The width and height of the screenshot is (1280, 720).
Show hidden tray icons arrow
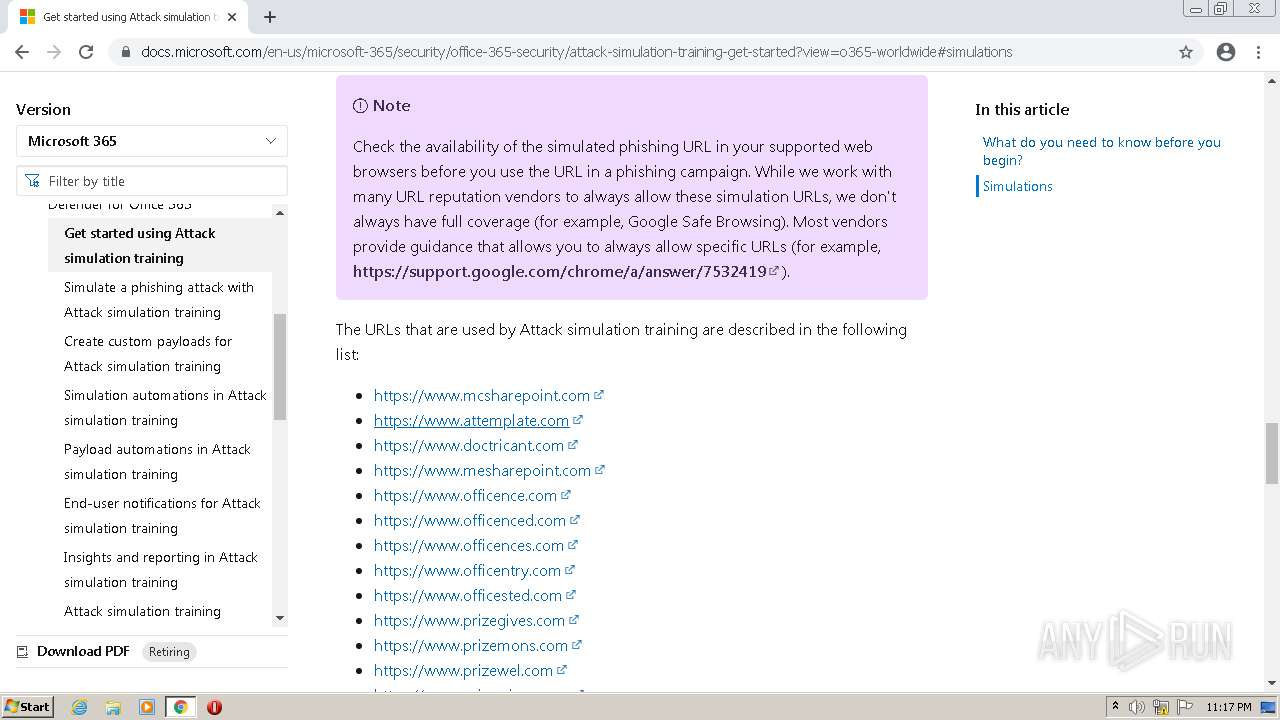pyautogui.click(x=1115, y=707)
